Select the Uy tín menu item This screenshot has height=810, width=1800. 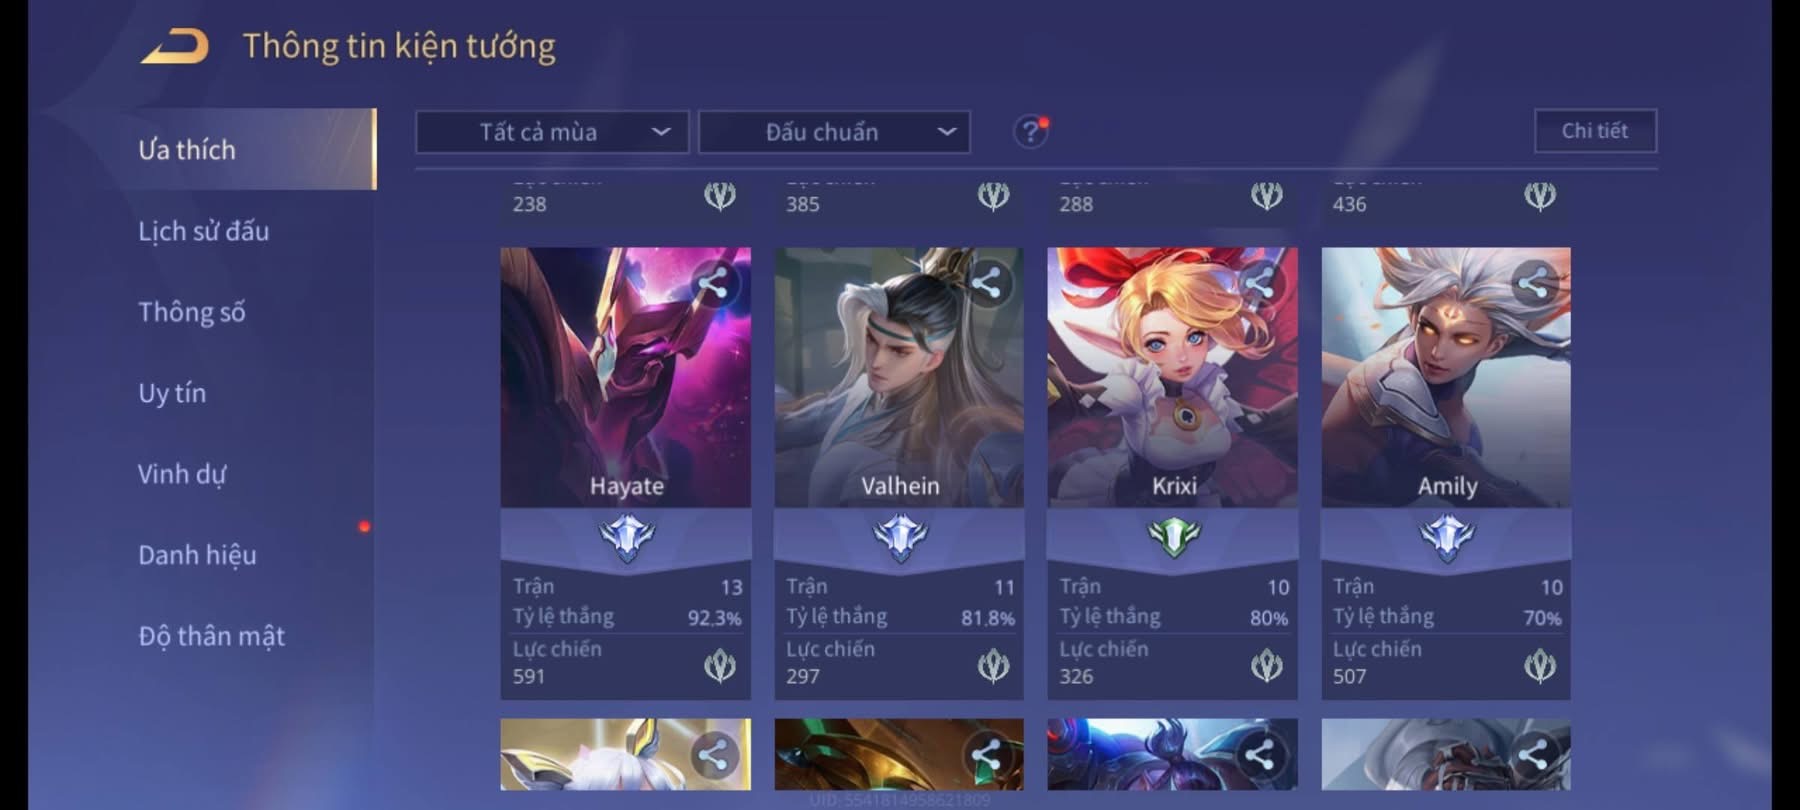172,393
